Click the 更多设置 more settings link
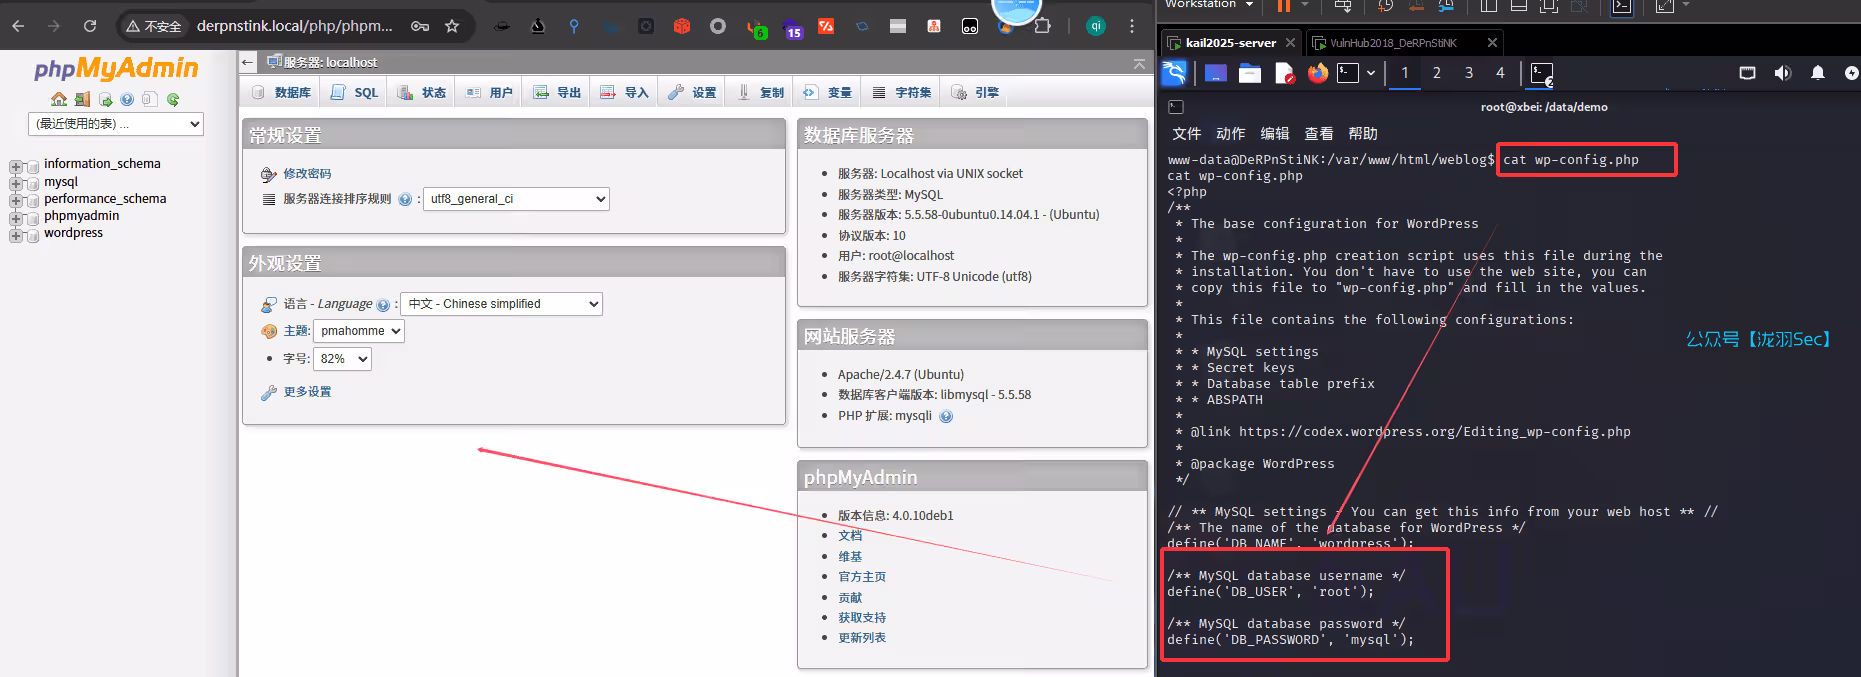1861x677 pixels. [306, 392]
